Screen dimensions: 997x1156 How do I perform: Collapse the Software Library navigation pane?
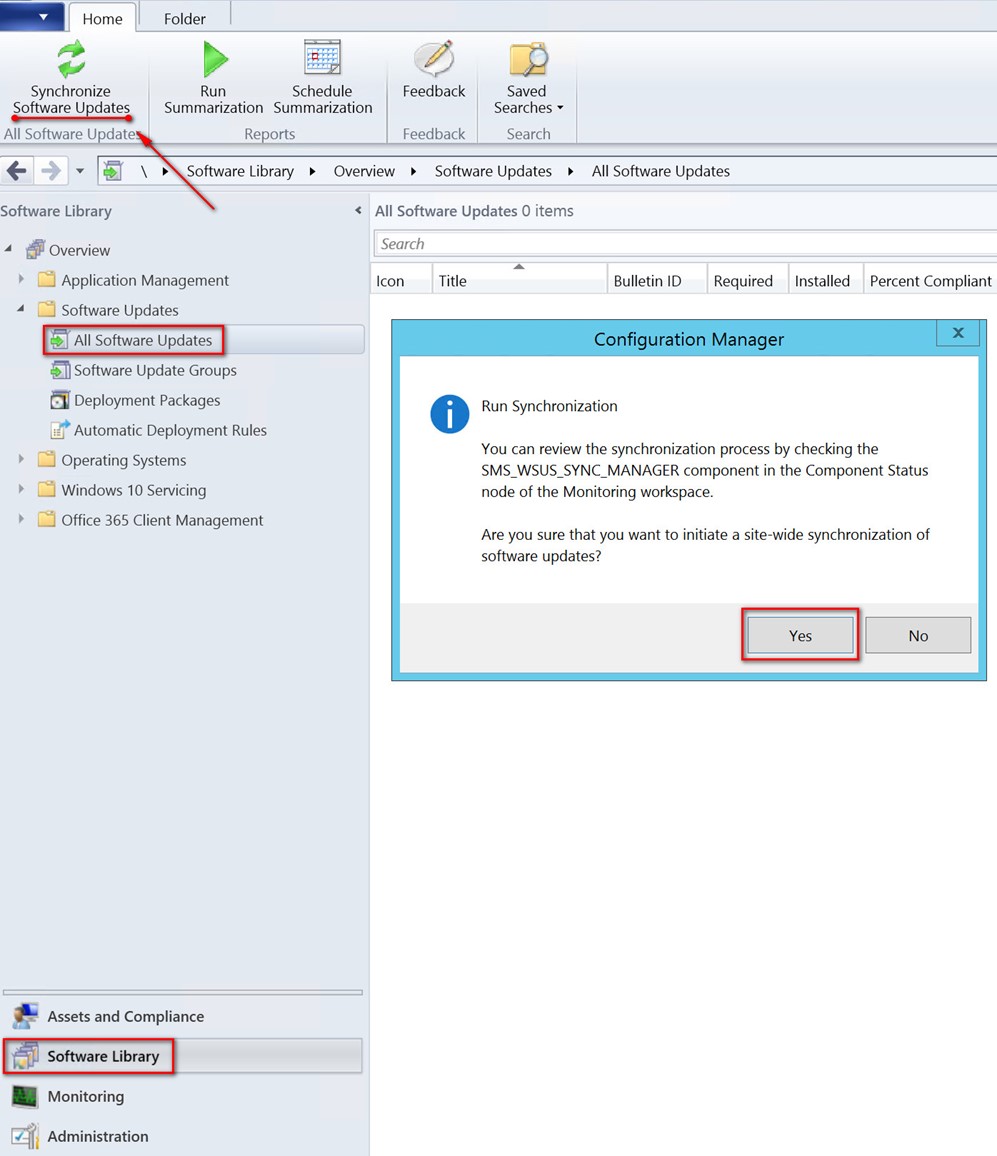click(x=358, y=210)
